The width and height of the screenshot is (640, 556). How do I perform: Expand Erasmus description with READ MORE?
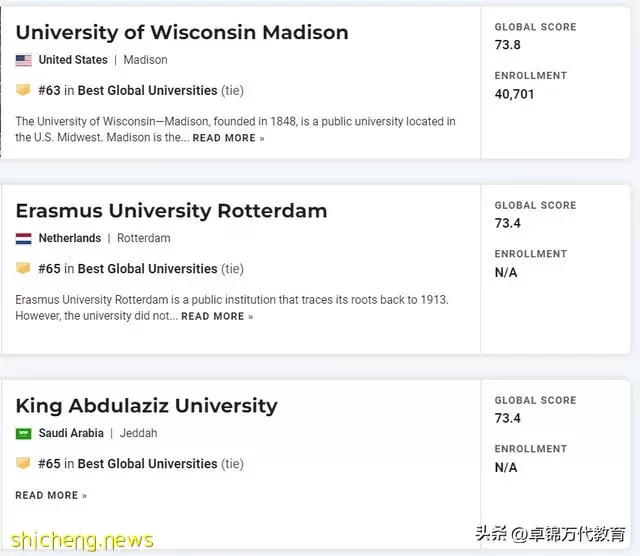217,316
